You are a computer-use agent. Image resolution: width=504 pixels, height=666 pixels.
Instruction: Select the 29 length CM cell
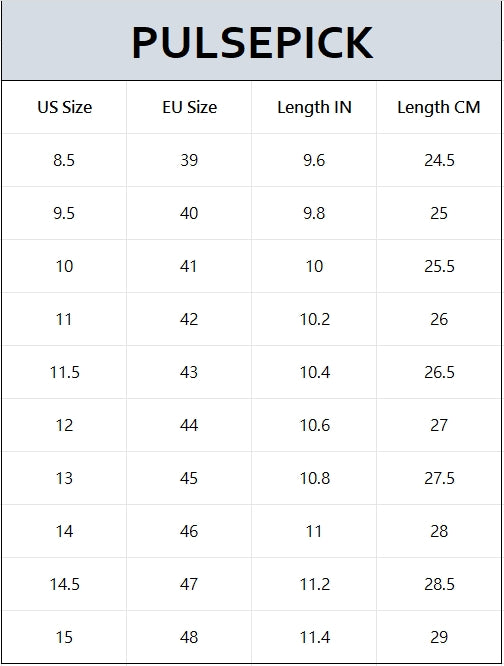[x=439, y=637]
